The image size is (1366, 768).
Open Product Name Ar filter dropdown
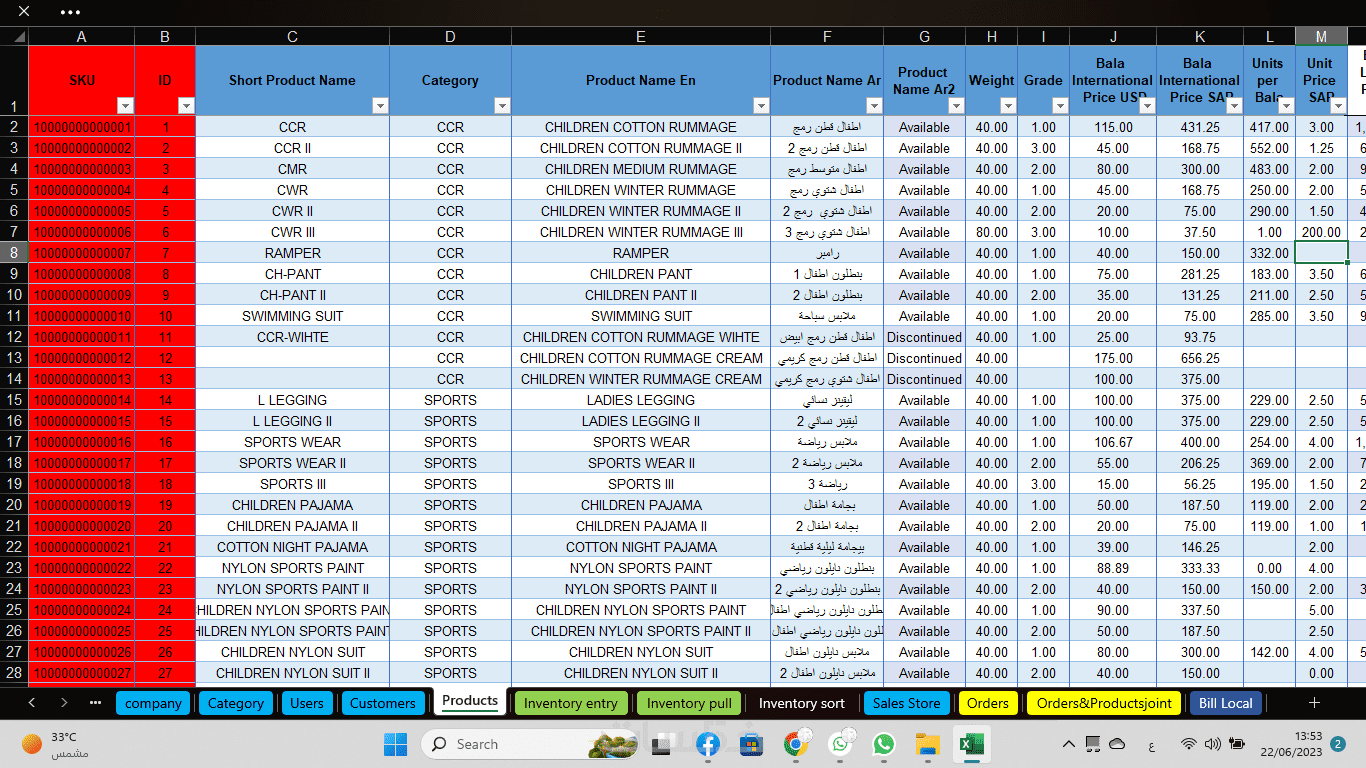[874, 106]
